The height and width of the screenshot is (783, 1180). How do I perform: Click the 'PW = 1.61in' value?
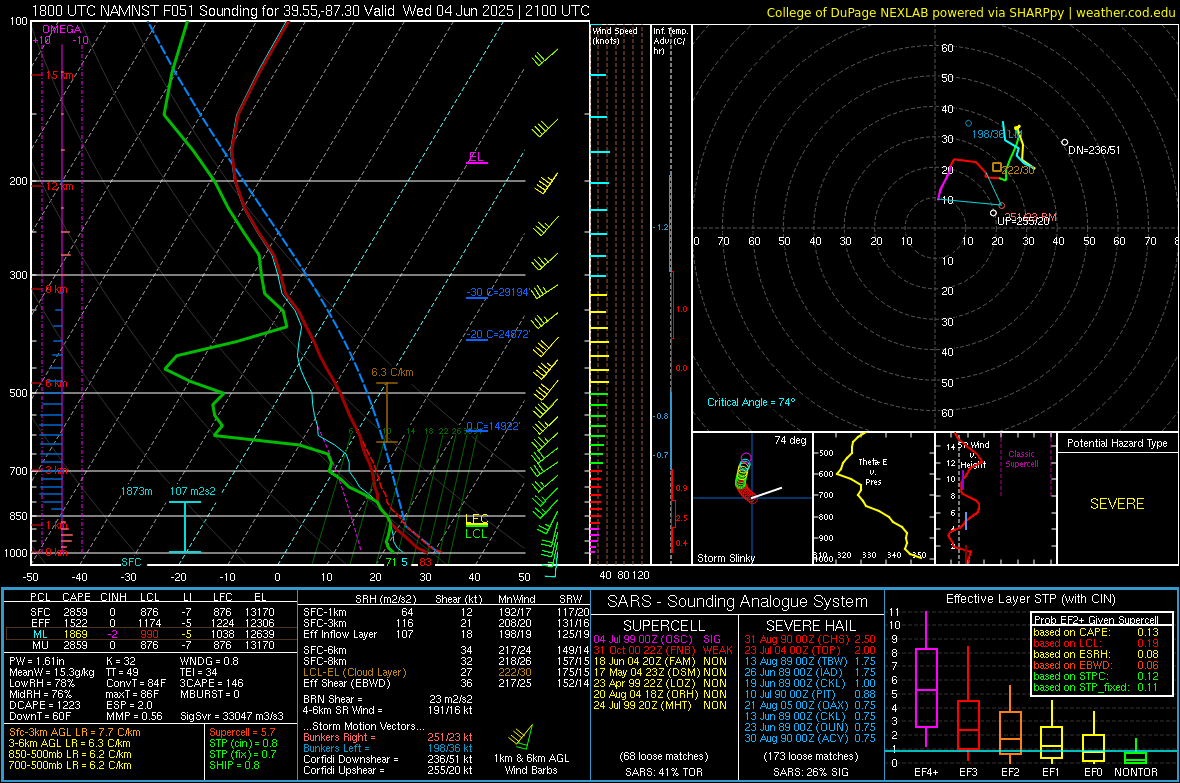37,661
